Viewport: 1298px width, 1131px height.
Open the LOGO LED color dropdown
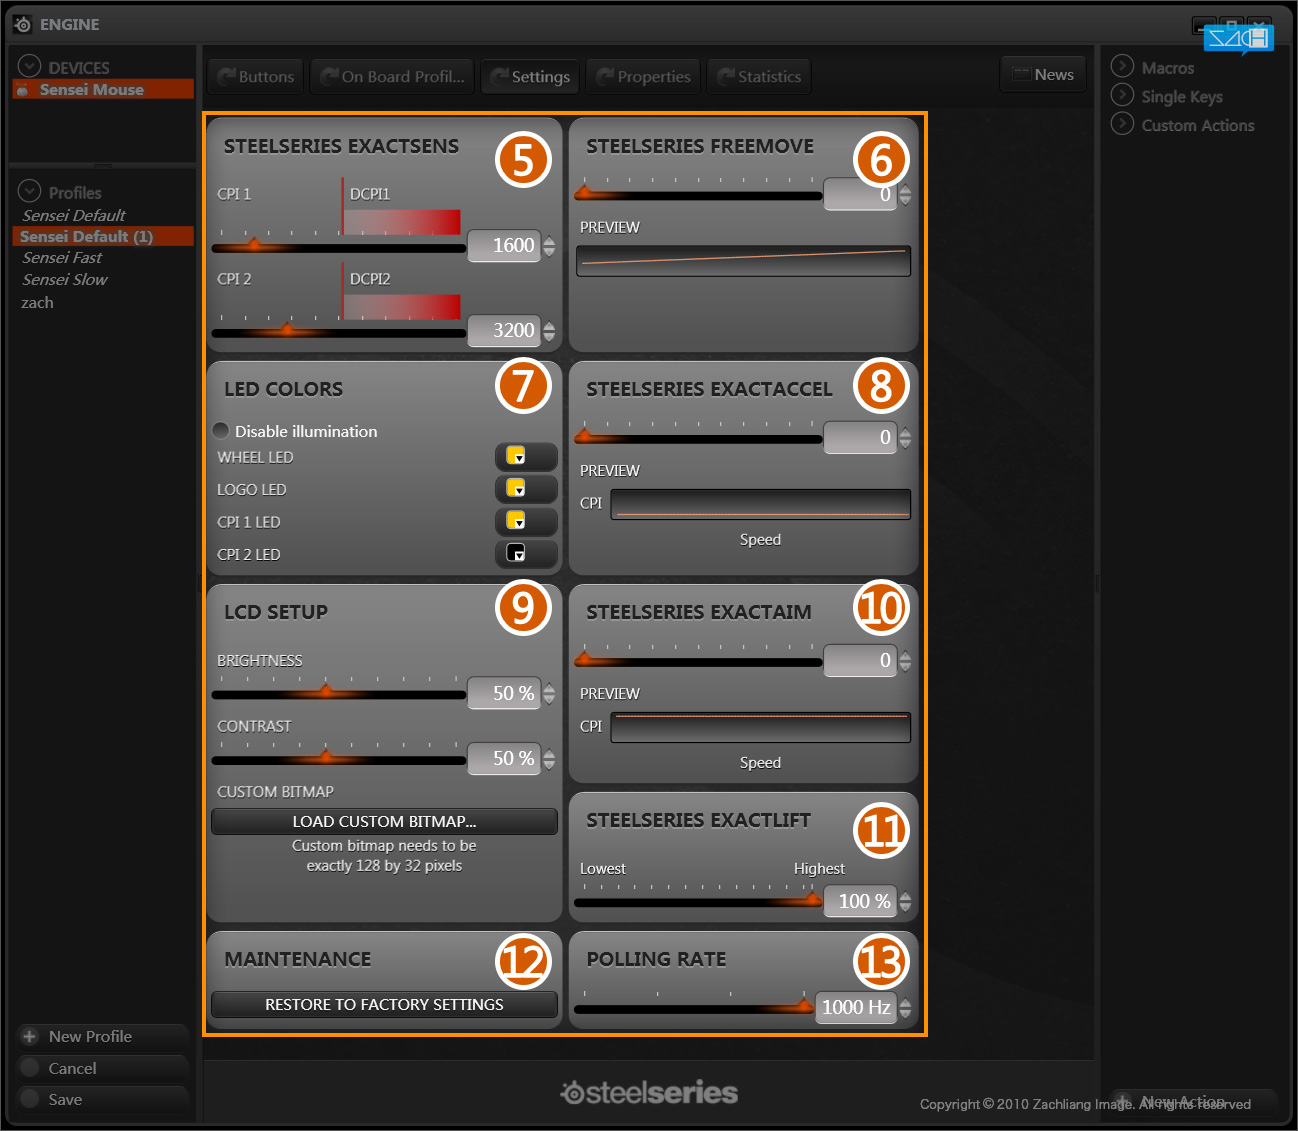pos(526,488)
